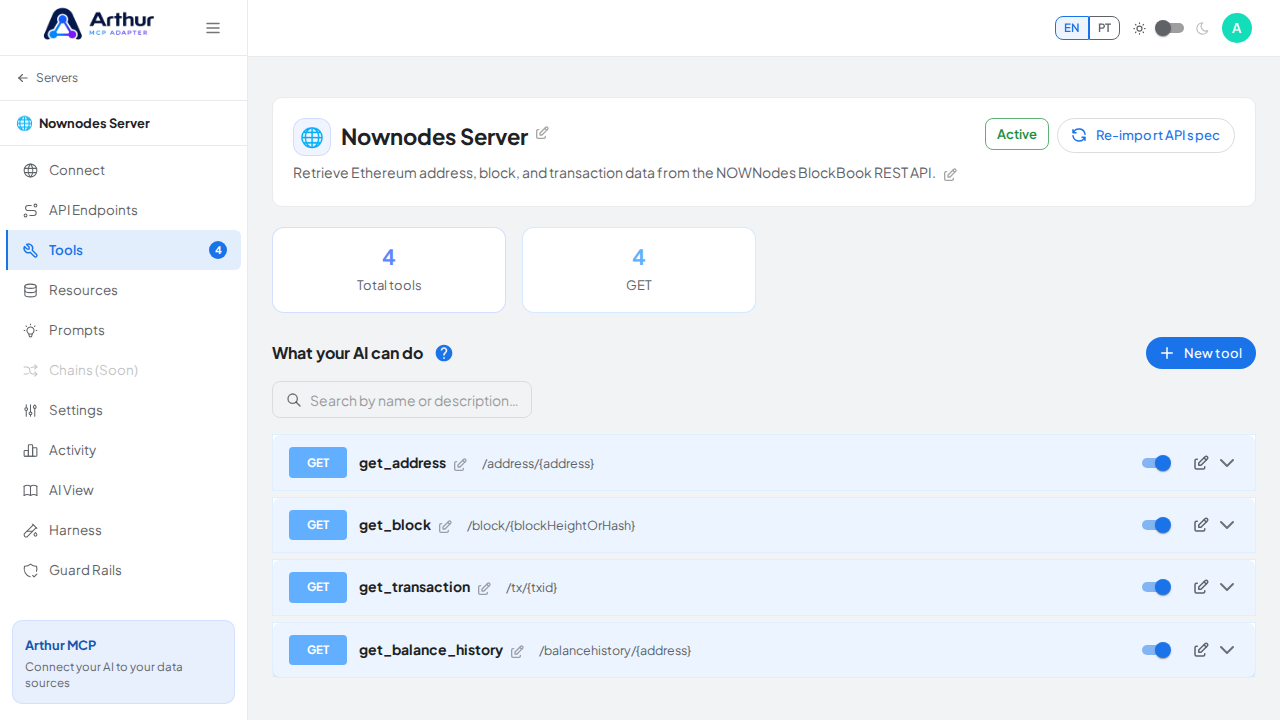The width and height of the screenshot is (1280, 720).
Task: Disable the get_block tool toggle
Action: coord(1156,525)
